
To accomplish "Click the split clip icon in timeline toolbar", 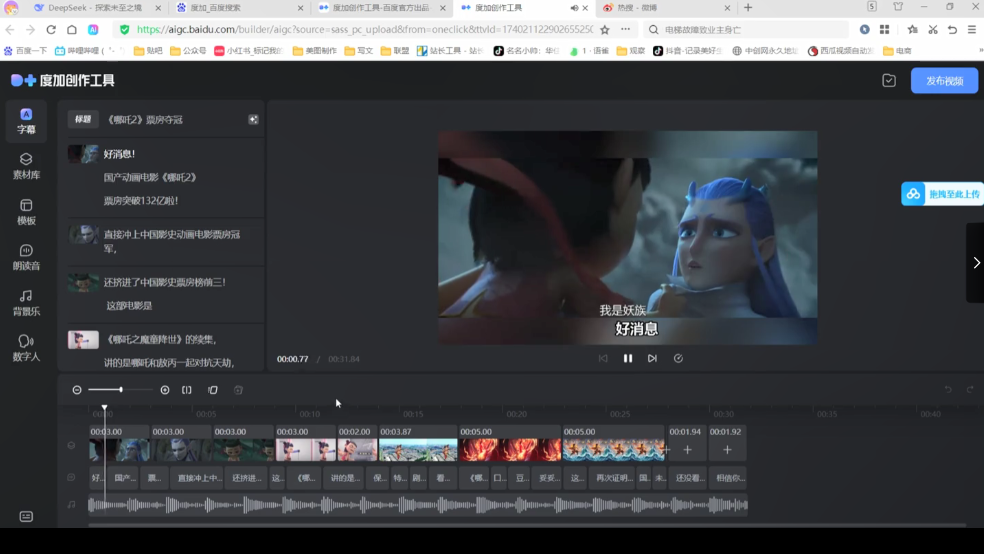I will pyautogui.click(x=187, y=390).
